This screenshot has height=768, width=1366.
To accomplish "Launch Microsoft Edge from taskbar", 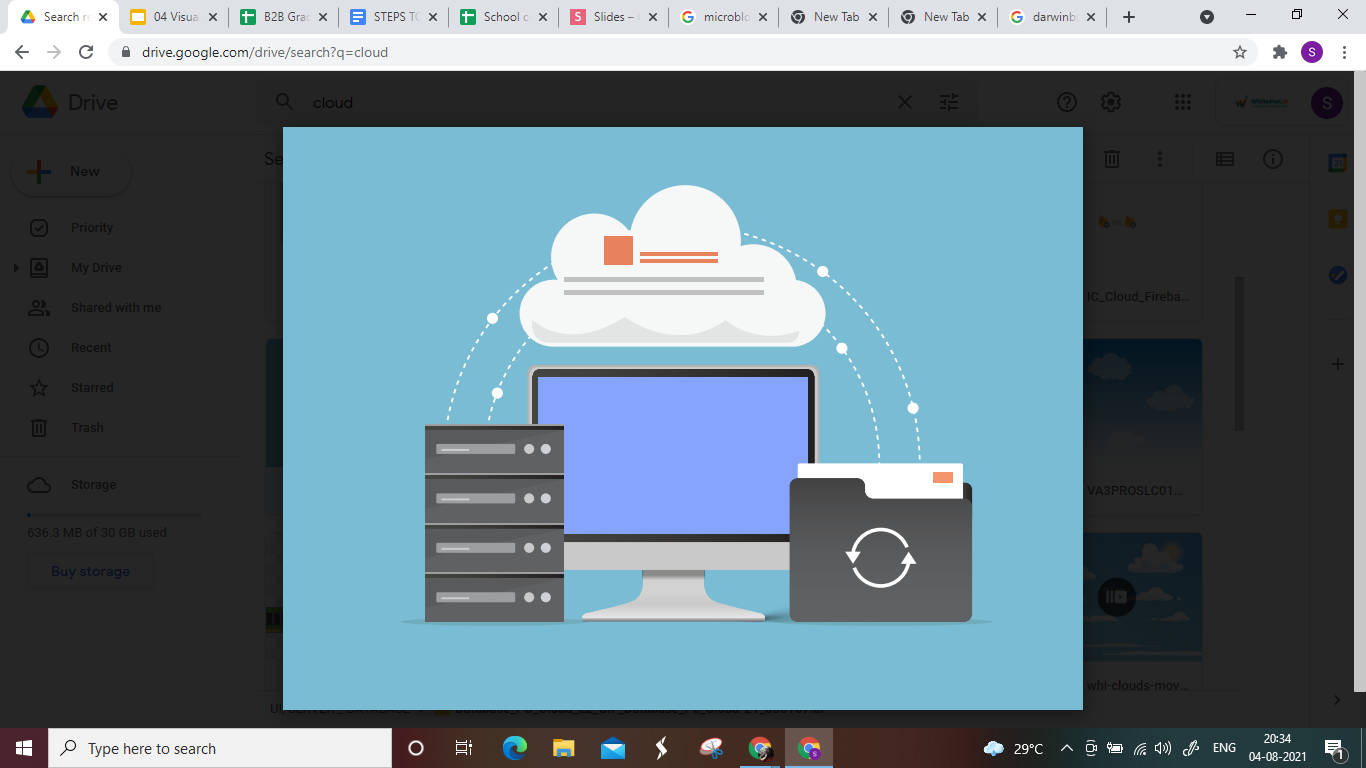I will (x=515, y=748).
